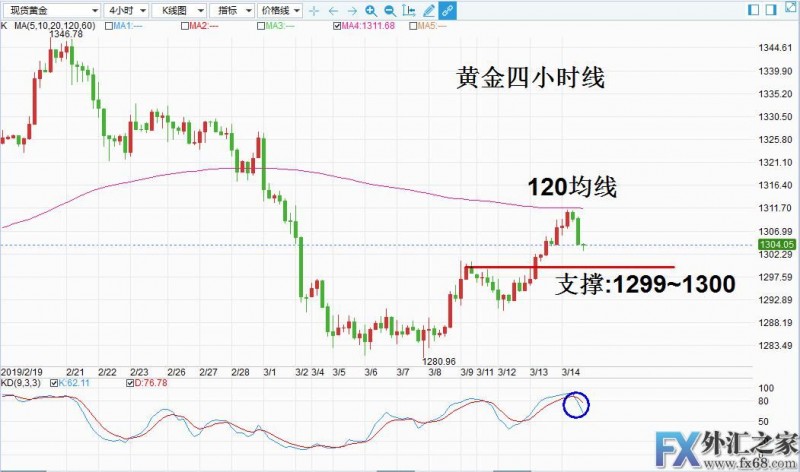Image resolution: width=800 pixels, height=472 pixels.
Task: Open the 指标 indicators dropdown
Action: [232, 10]
